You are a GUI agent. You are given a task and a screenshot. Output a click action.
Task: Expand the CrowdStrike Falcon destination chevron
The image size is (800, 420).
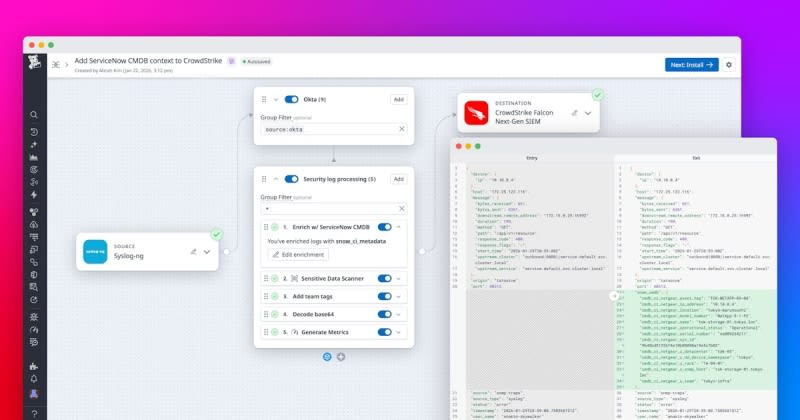[x=588, y=113]
